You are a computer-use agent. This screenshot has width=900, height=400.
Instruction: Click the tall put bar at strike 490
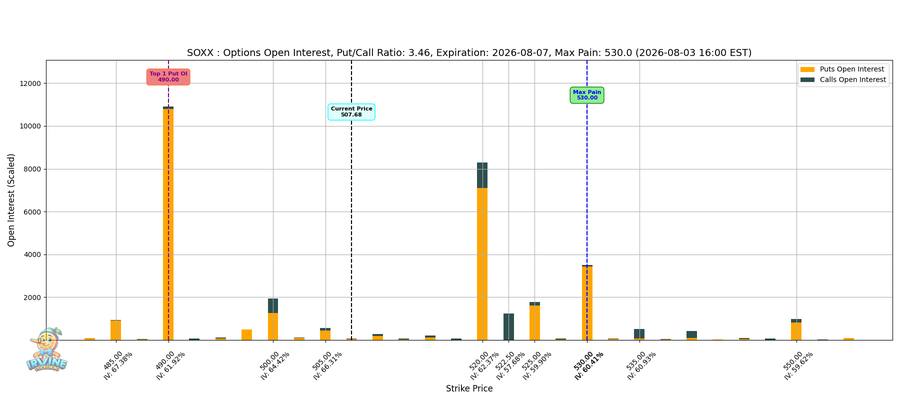(168, 224)
